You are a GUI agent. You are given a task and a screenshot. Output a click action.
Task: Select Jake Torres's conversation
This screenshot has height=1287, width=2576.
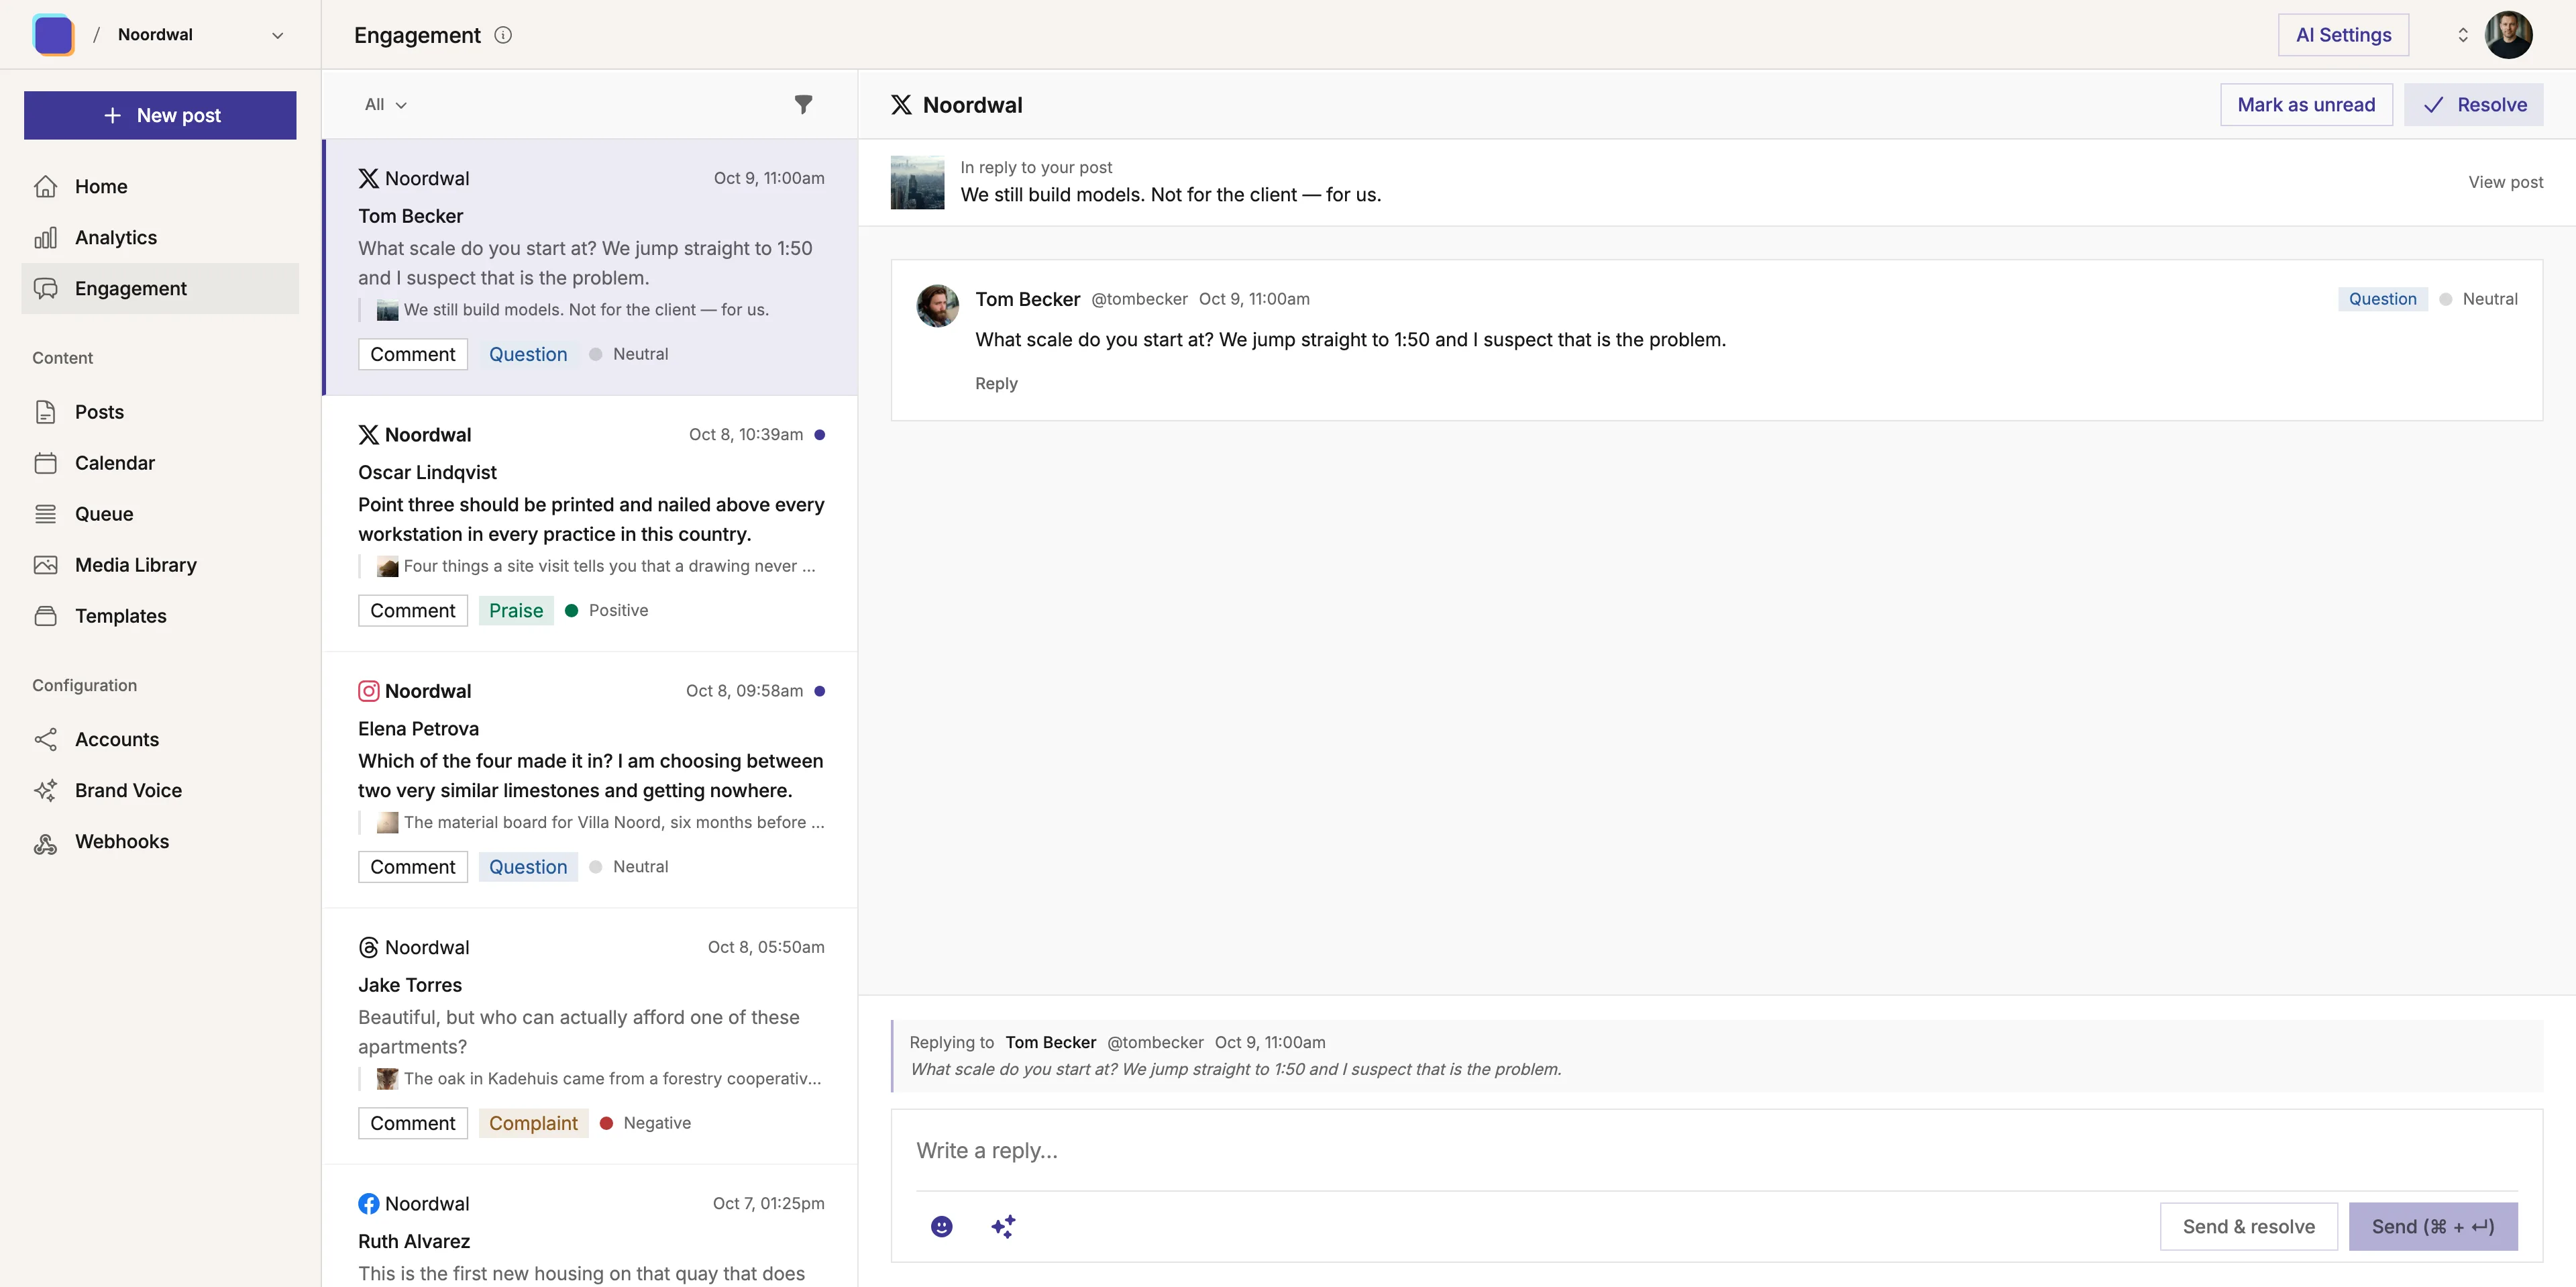point(590,1037)
